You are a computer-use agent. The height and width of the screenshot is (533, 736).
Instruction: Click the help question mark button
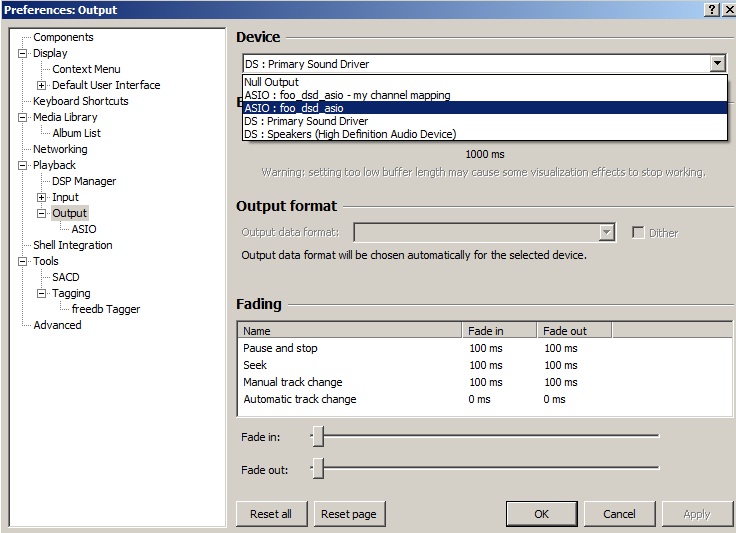(x=711, y=9)
